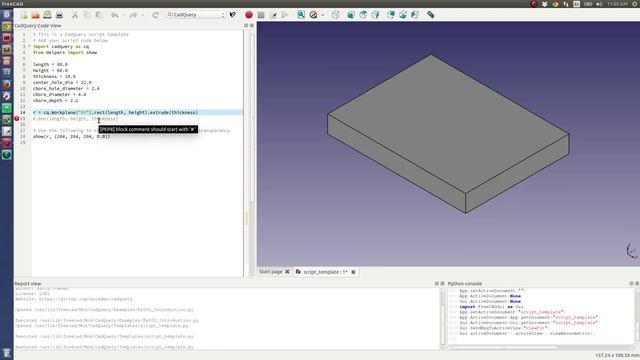Screen dimensions: 640x360
Task: Redo the last undone action
Action: coord(133,15)
